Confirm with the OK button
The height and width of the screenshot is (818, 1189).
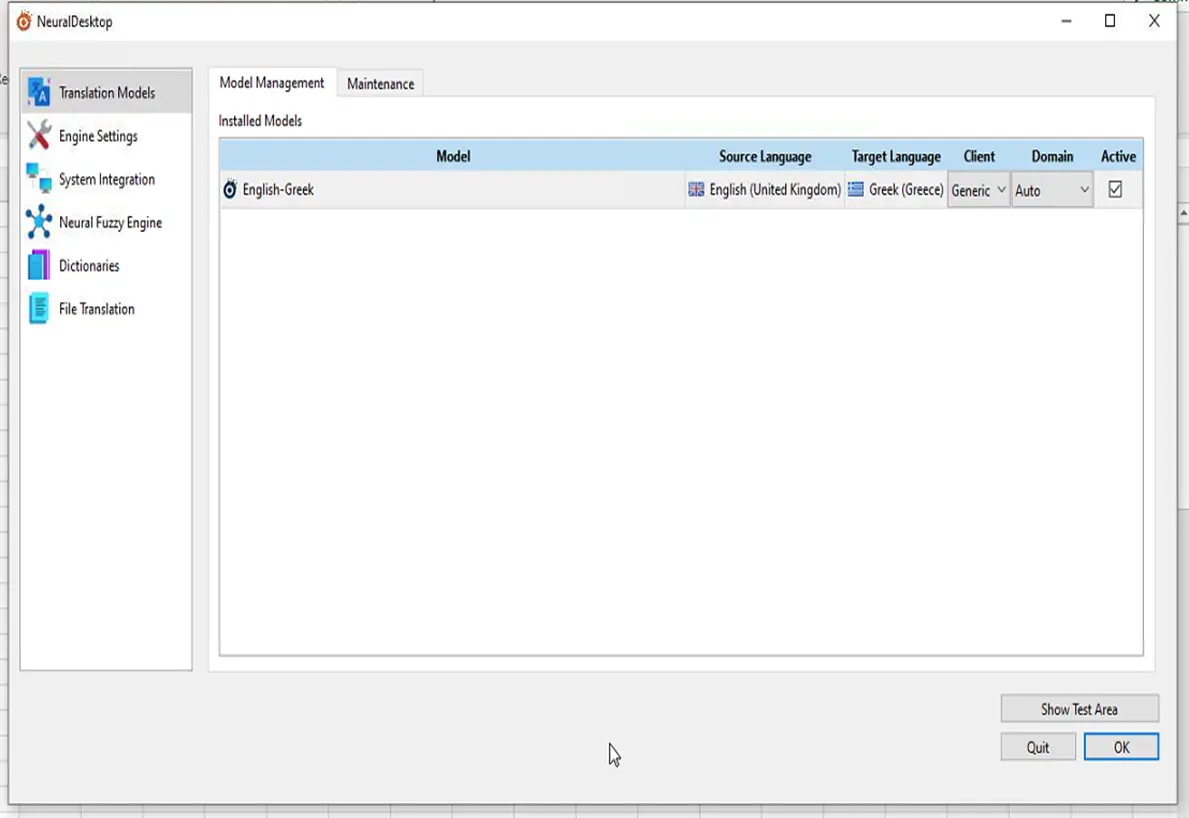1121,747
